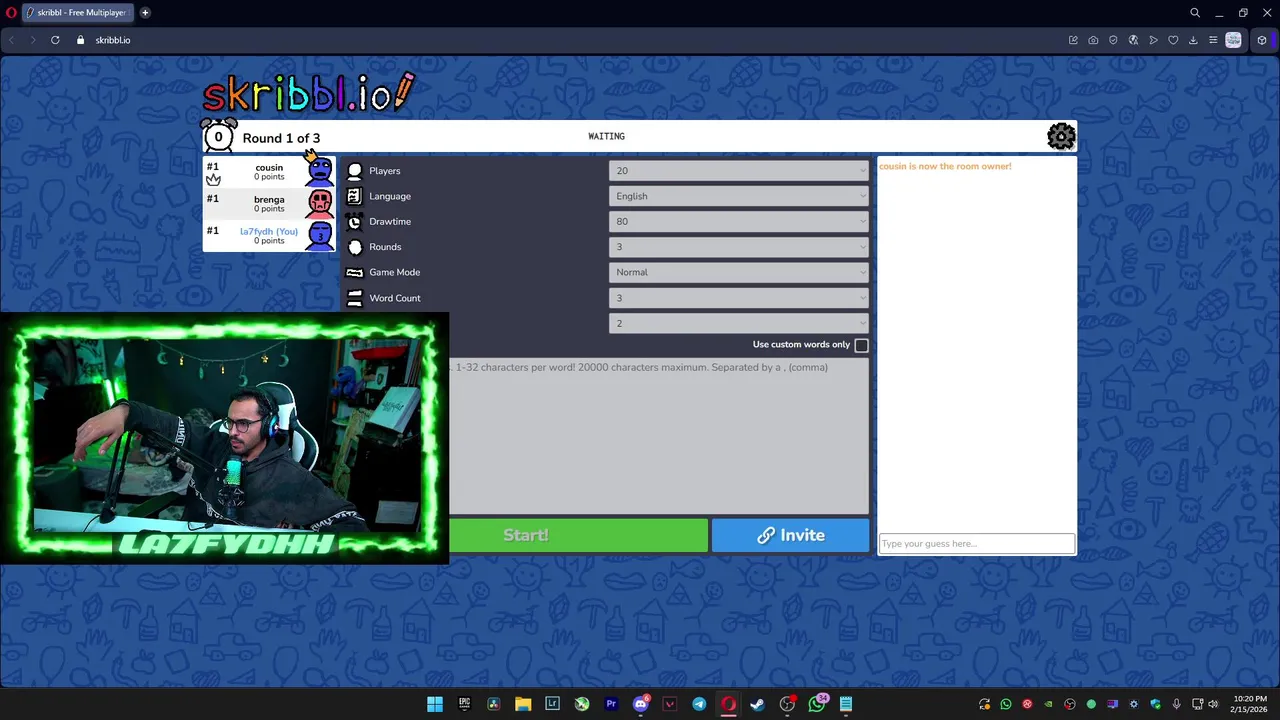
Task: Open skribbl.io settings gear icon
Action: (1061, 136)
